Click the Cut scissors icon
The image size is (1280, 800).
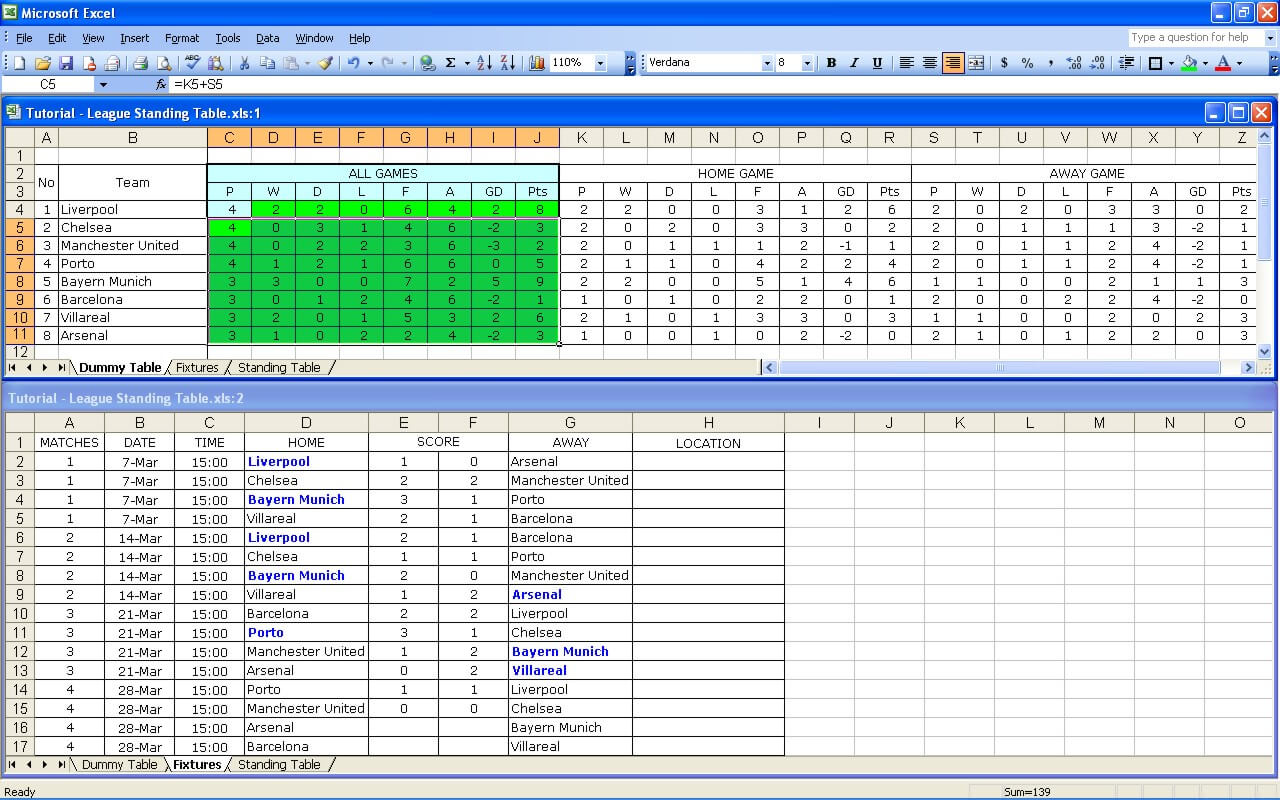coord(244,62)
